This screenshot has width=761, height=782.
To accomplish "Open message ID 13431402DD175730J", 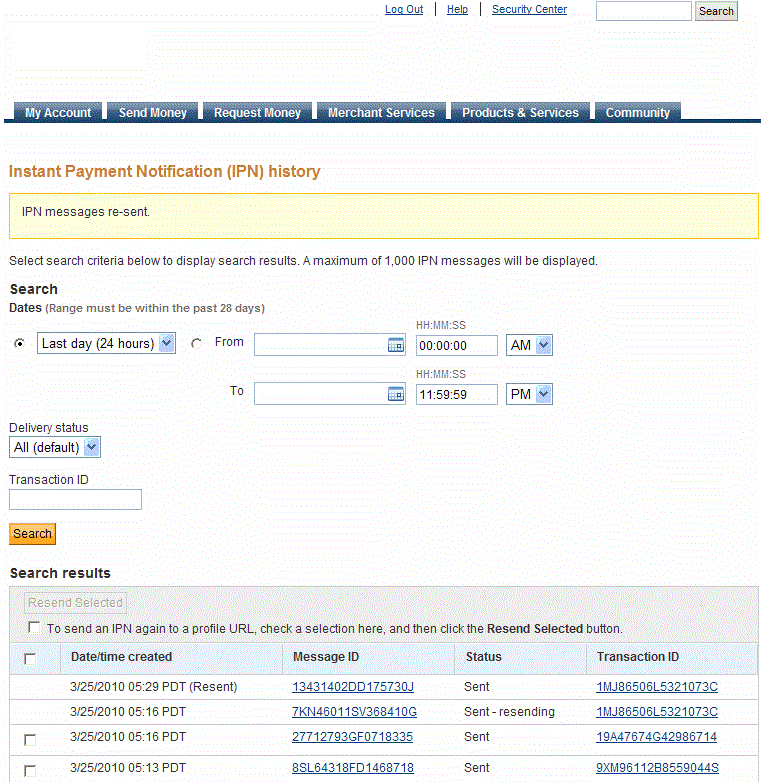I will coord(353,687).
